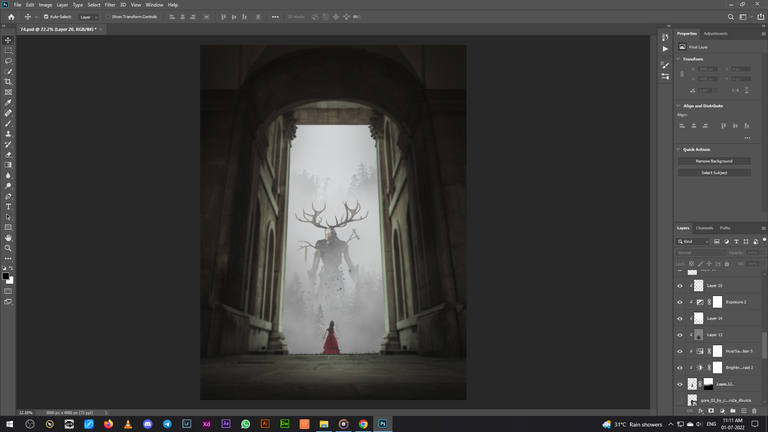Select the Brush tool
768x432 pixels.
point(8,123)
